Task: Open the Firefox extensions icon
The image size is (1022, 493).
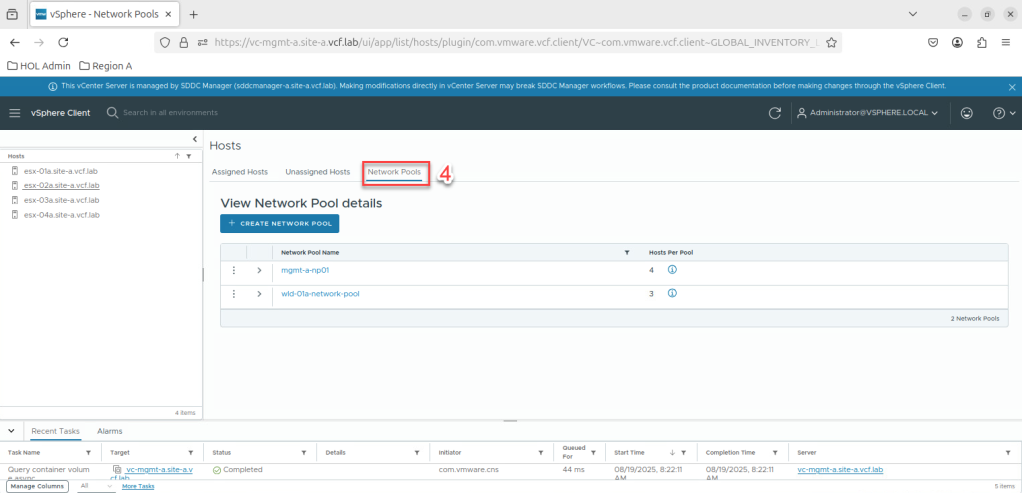Action: [x=982, y=42]
